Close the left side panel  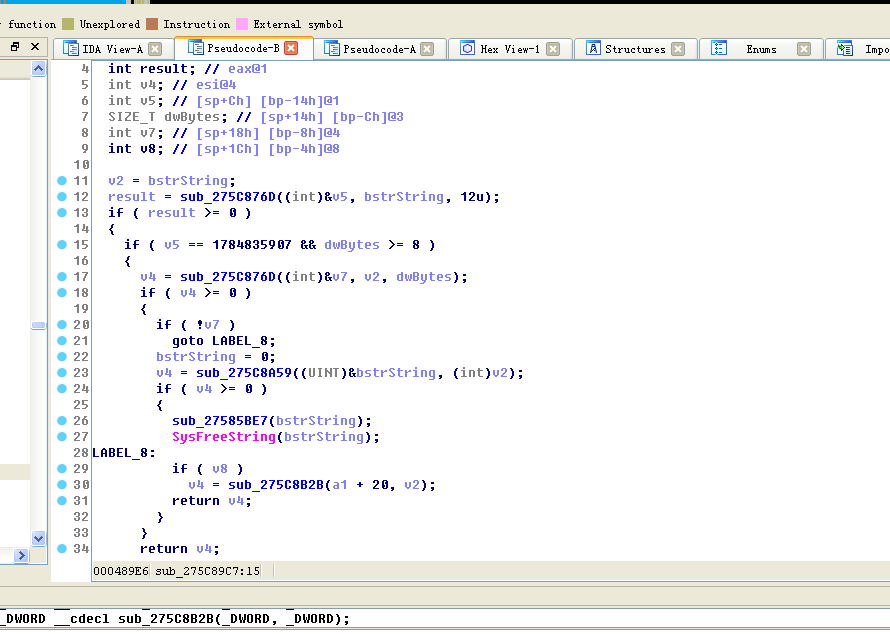pos(35,47)
